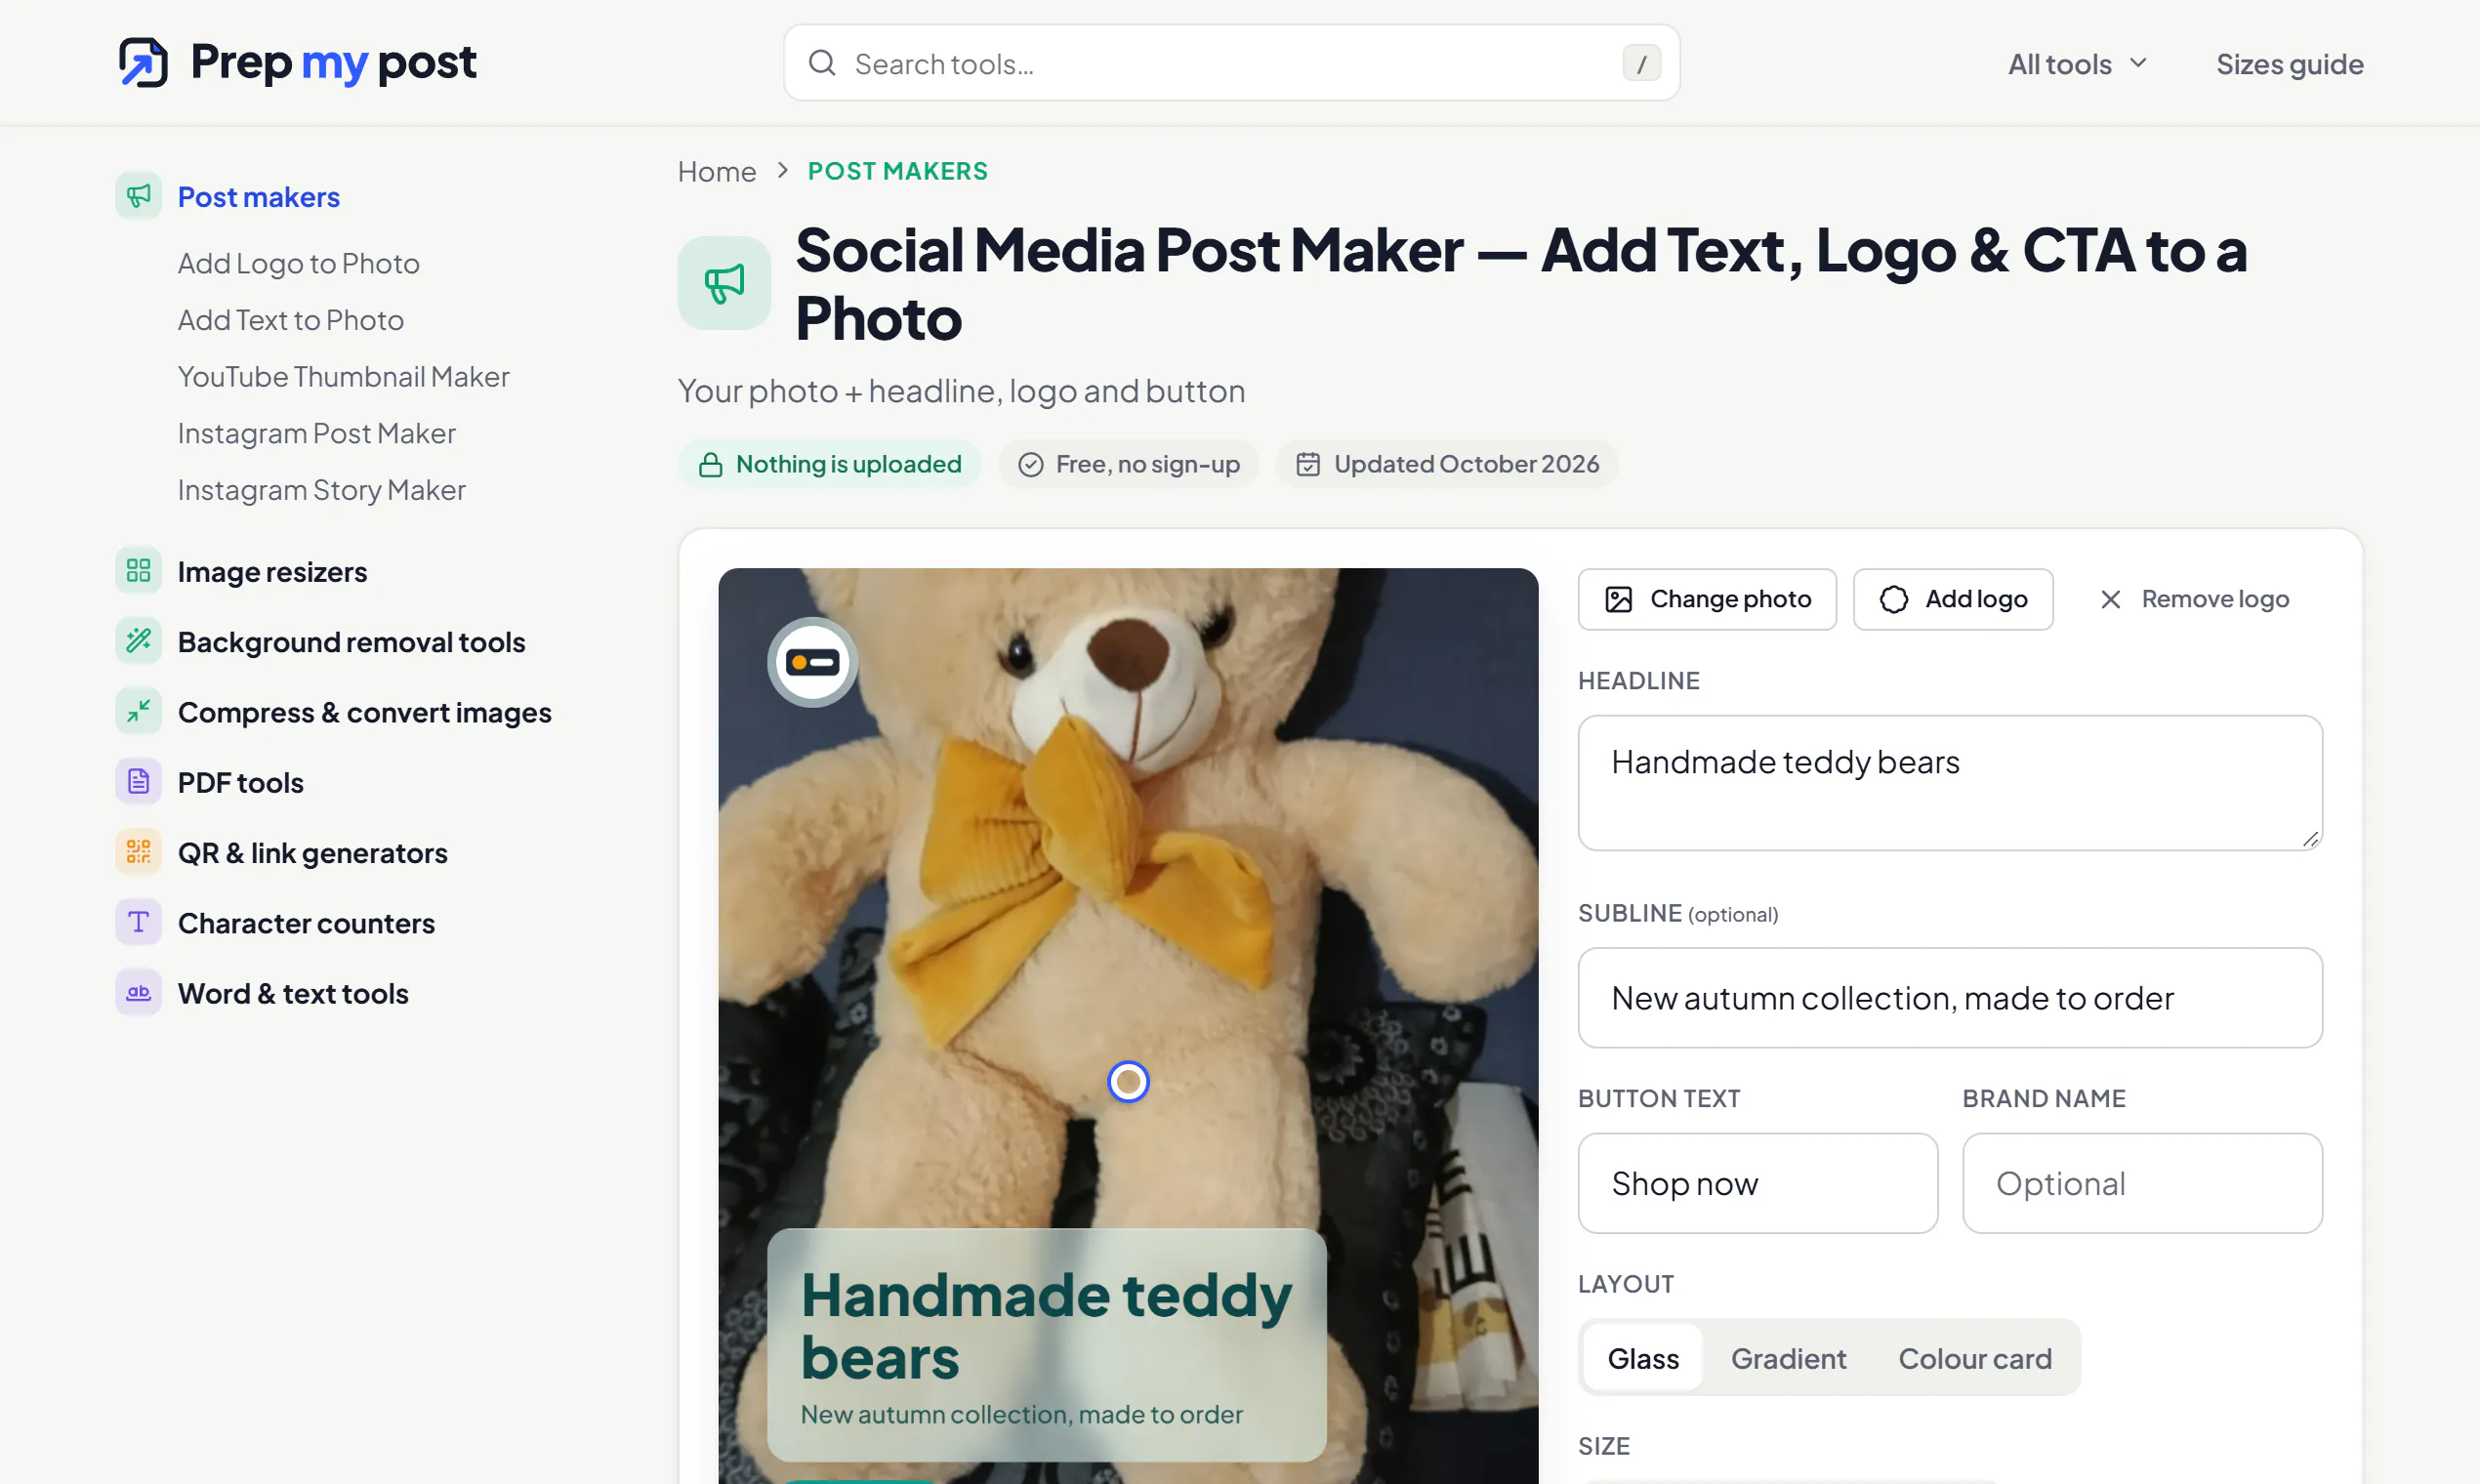Click the Compress & convert arrows icon
Image resolution: width=2480 pixels, height=1484 pixels.
coord(139,711)
